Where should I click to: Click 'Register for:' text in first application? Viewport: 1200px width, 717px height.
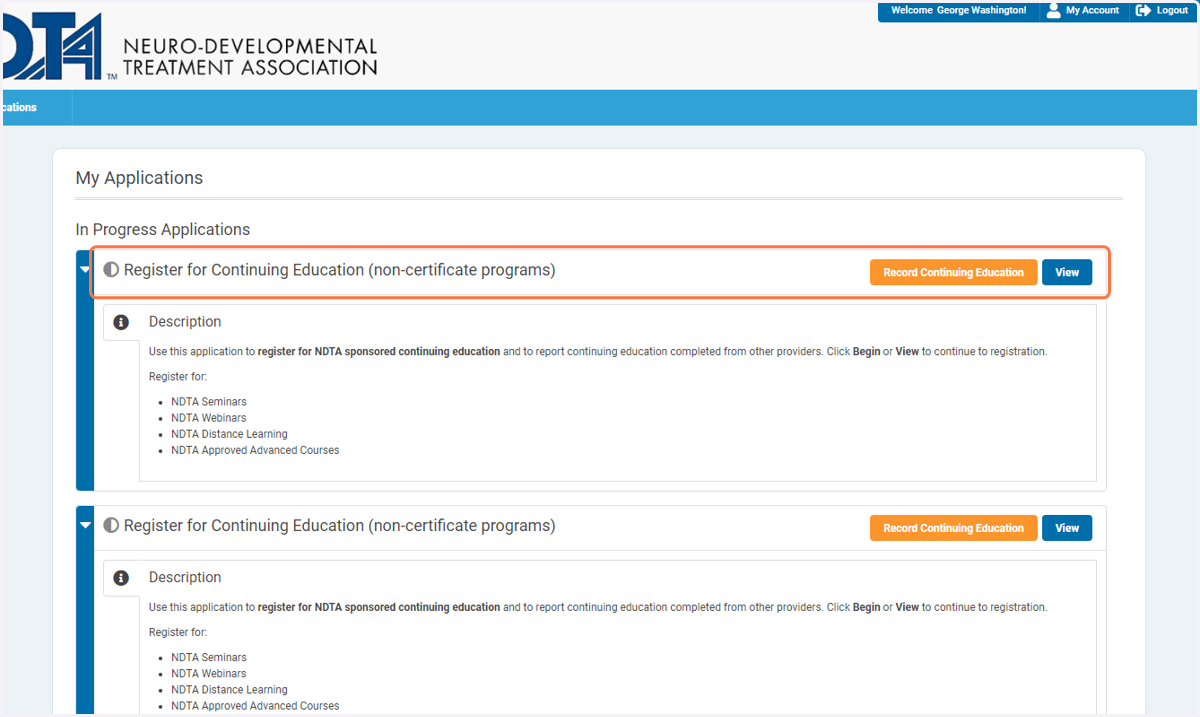tap(178, 377)
